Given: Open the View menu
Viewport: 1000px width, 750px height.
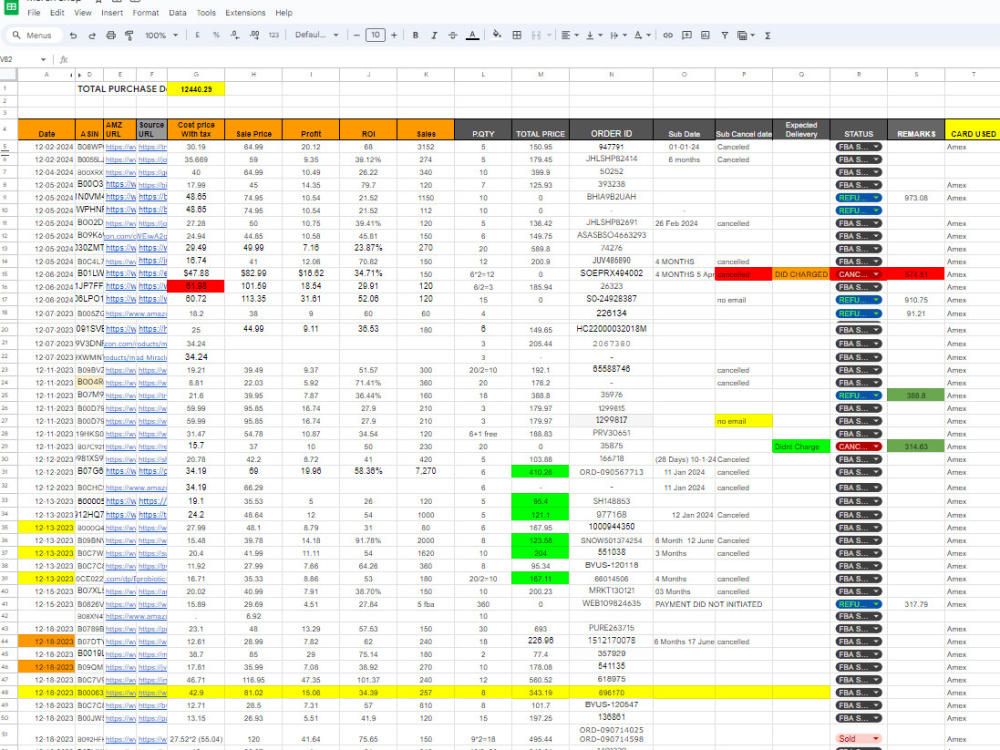Looking at the screenshot, I should [83, 13].
